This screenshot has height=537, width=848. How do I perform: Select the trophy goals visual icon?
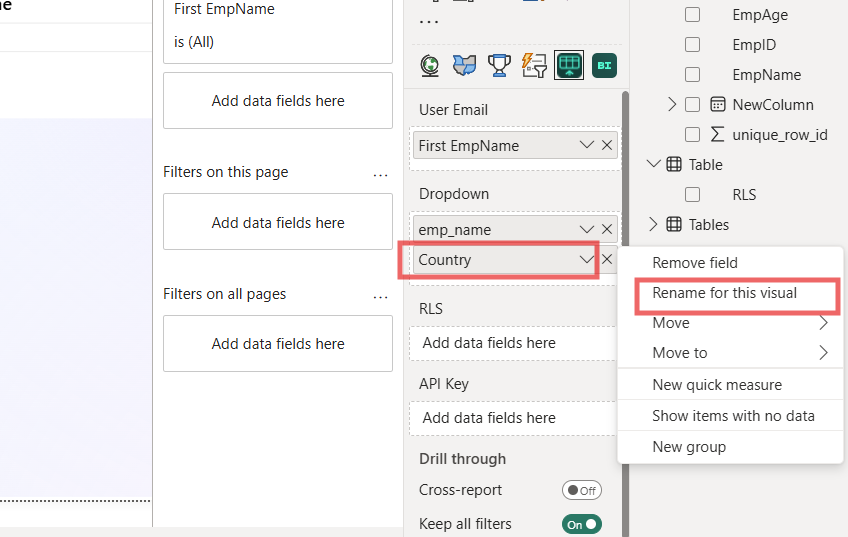(499, 65)
